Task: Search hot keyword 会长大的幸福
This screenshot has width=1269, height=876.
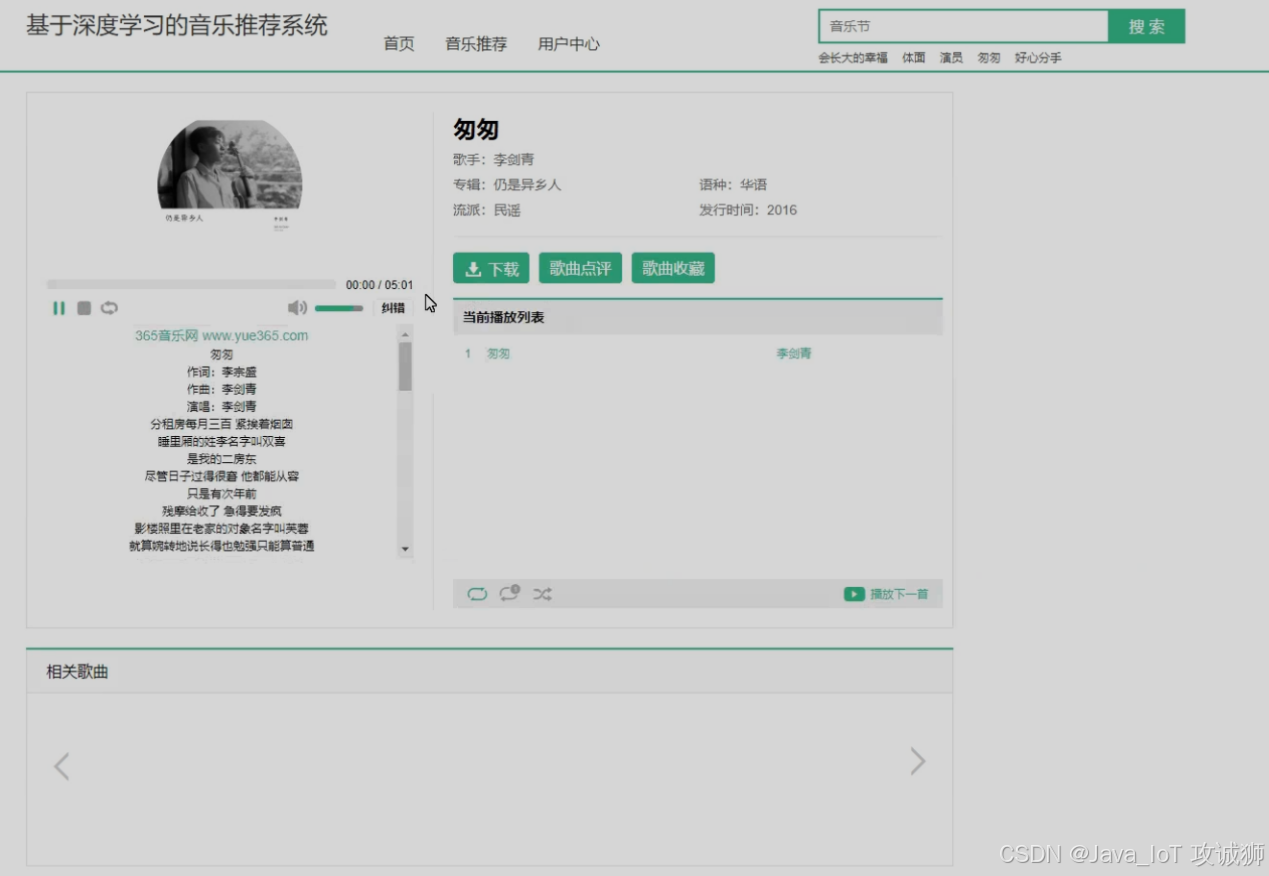Action: [x=853, y=58]
